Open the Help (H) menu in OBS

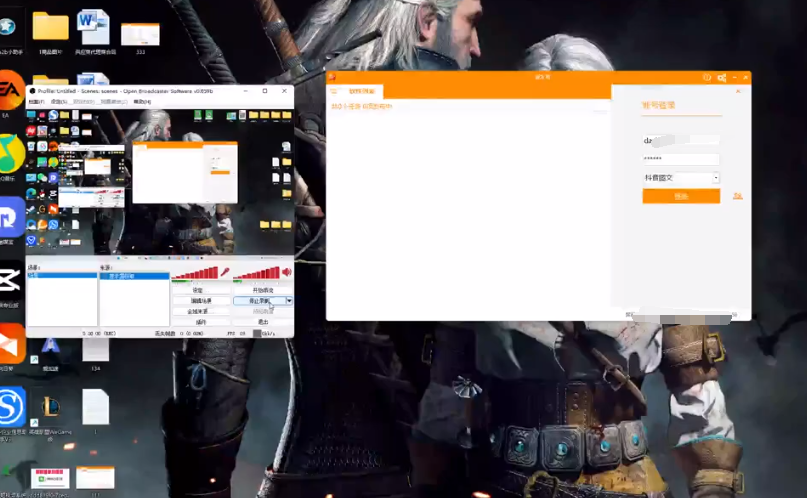143,102
